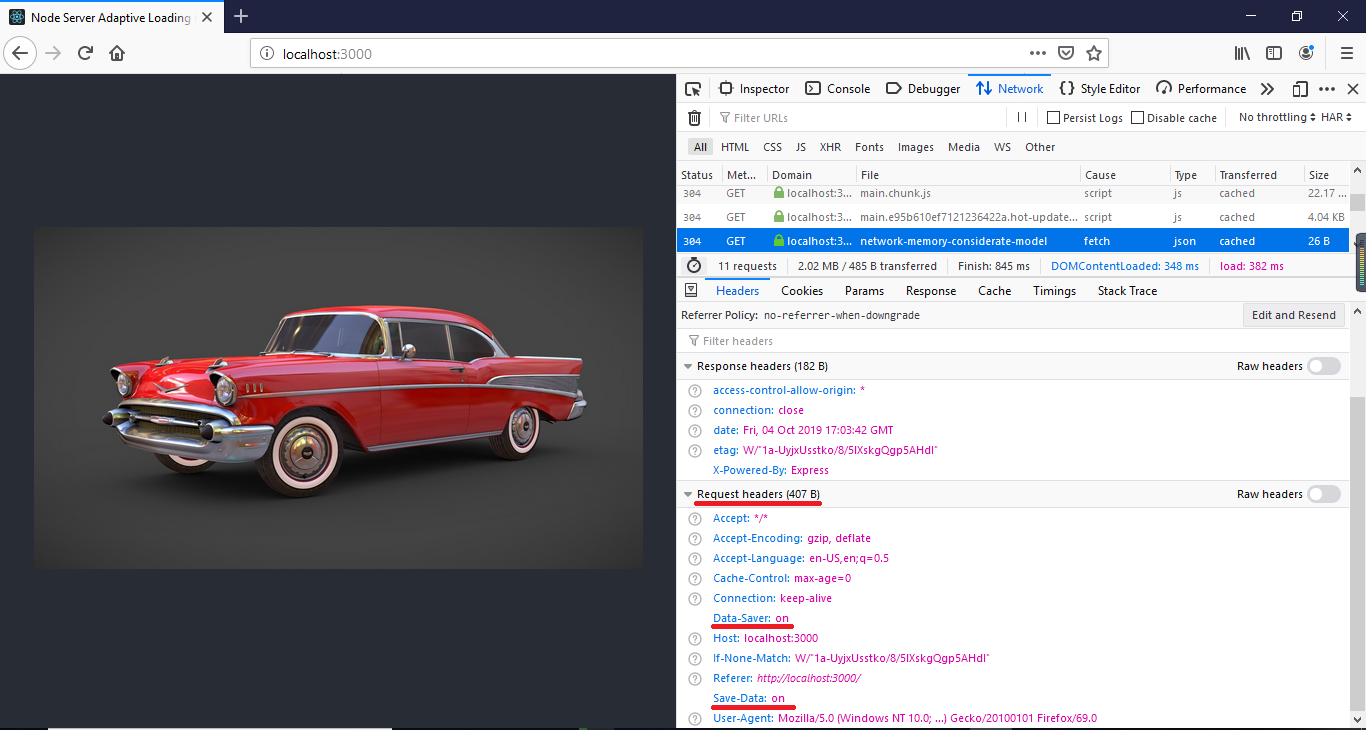This screenshot has width=1366, height=730.
Task: Click the stopwatch performance analysis icon
Action: point(694,265)
